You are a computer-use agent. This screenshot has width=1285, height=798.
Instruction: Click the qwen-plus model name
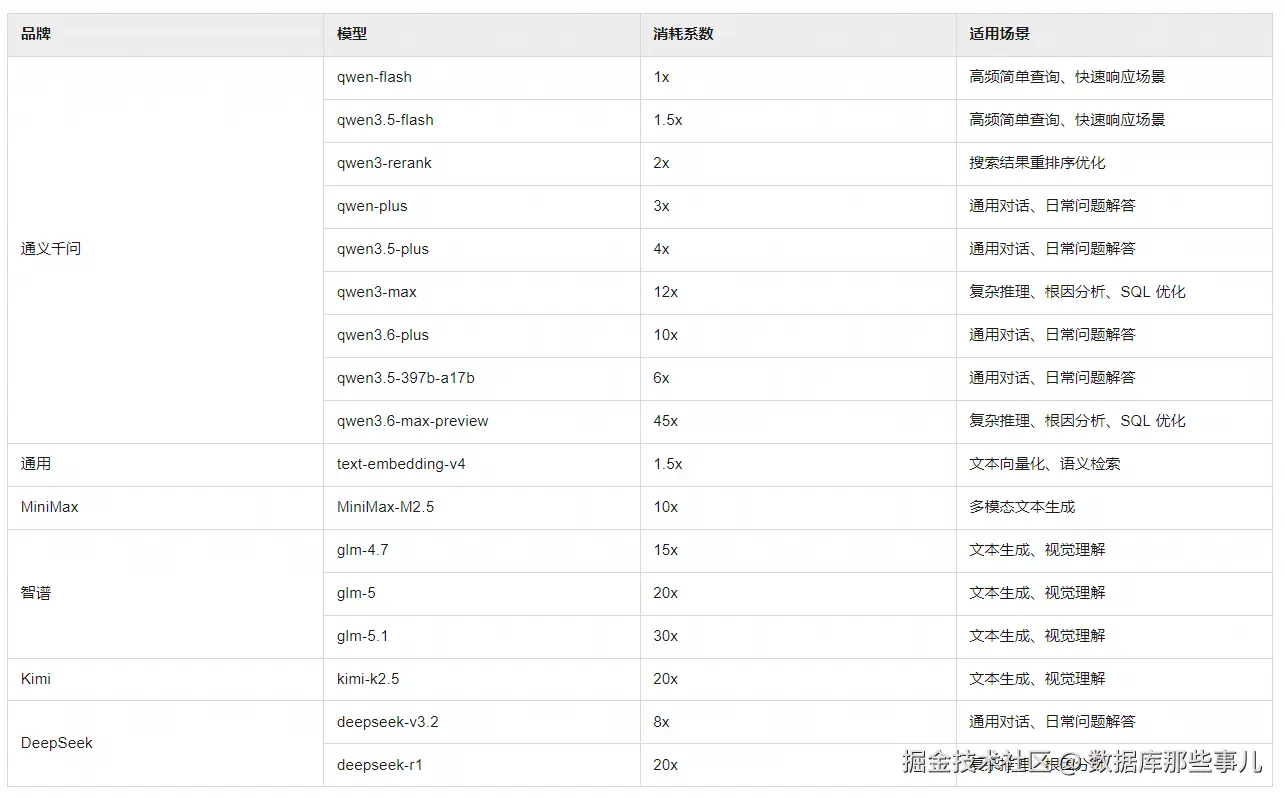[372, 206]
